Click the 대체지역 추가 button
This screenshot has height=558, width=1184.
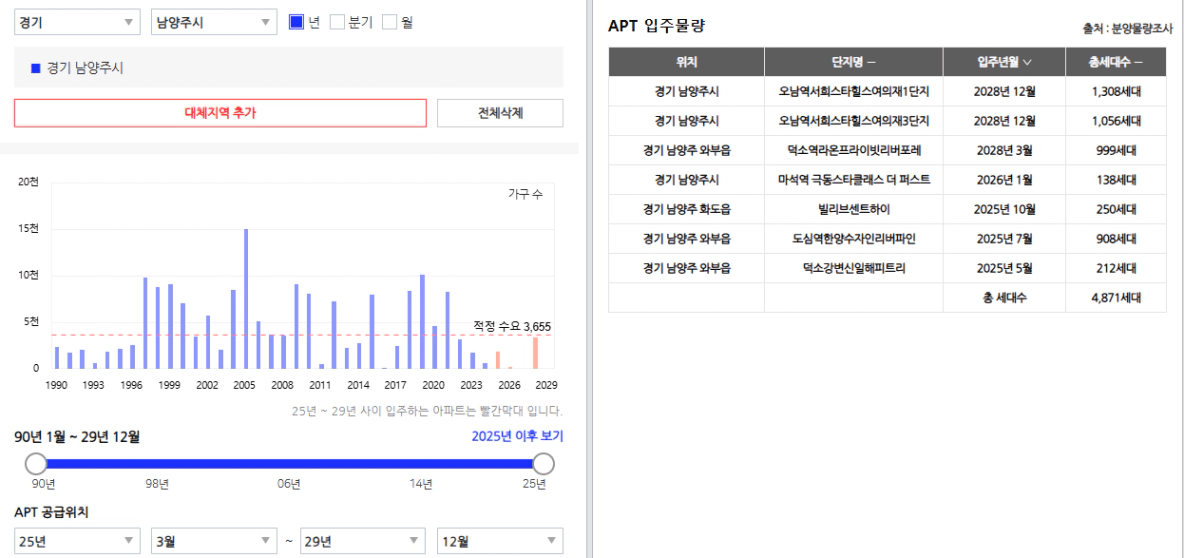point(220,113)
